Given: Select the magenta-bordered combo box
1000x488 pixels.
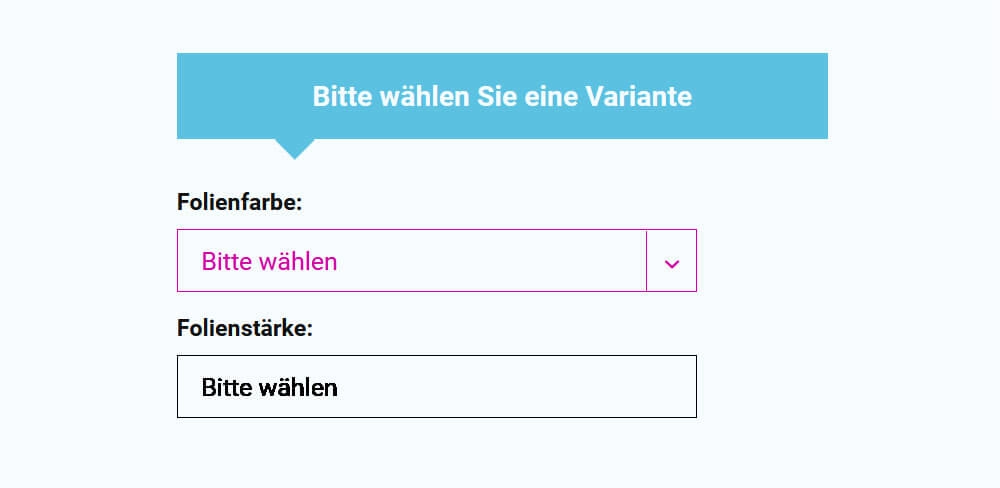Looking at the screenshot, I should (x=412, y=261).
